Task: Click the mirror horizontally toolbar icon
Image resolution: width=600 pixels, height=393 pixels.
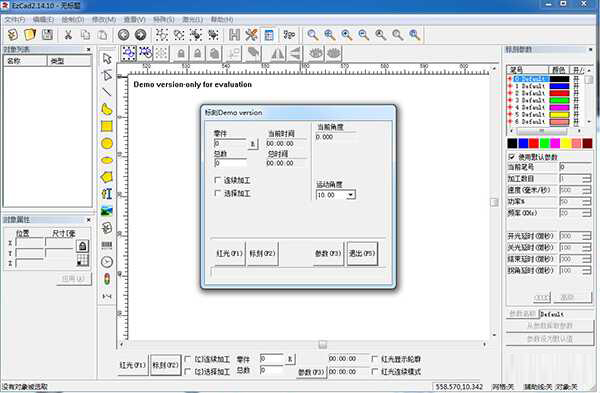Action: point(277,53)
